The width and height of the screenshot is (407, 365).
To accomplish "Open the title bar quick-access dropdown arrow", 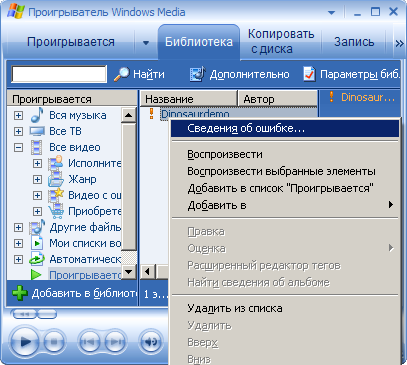I will [331, 13].
